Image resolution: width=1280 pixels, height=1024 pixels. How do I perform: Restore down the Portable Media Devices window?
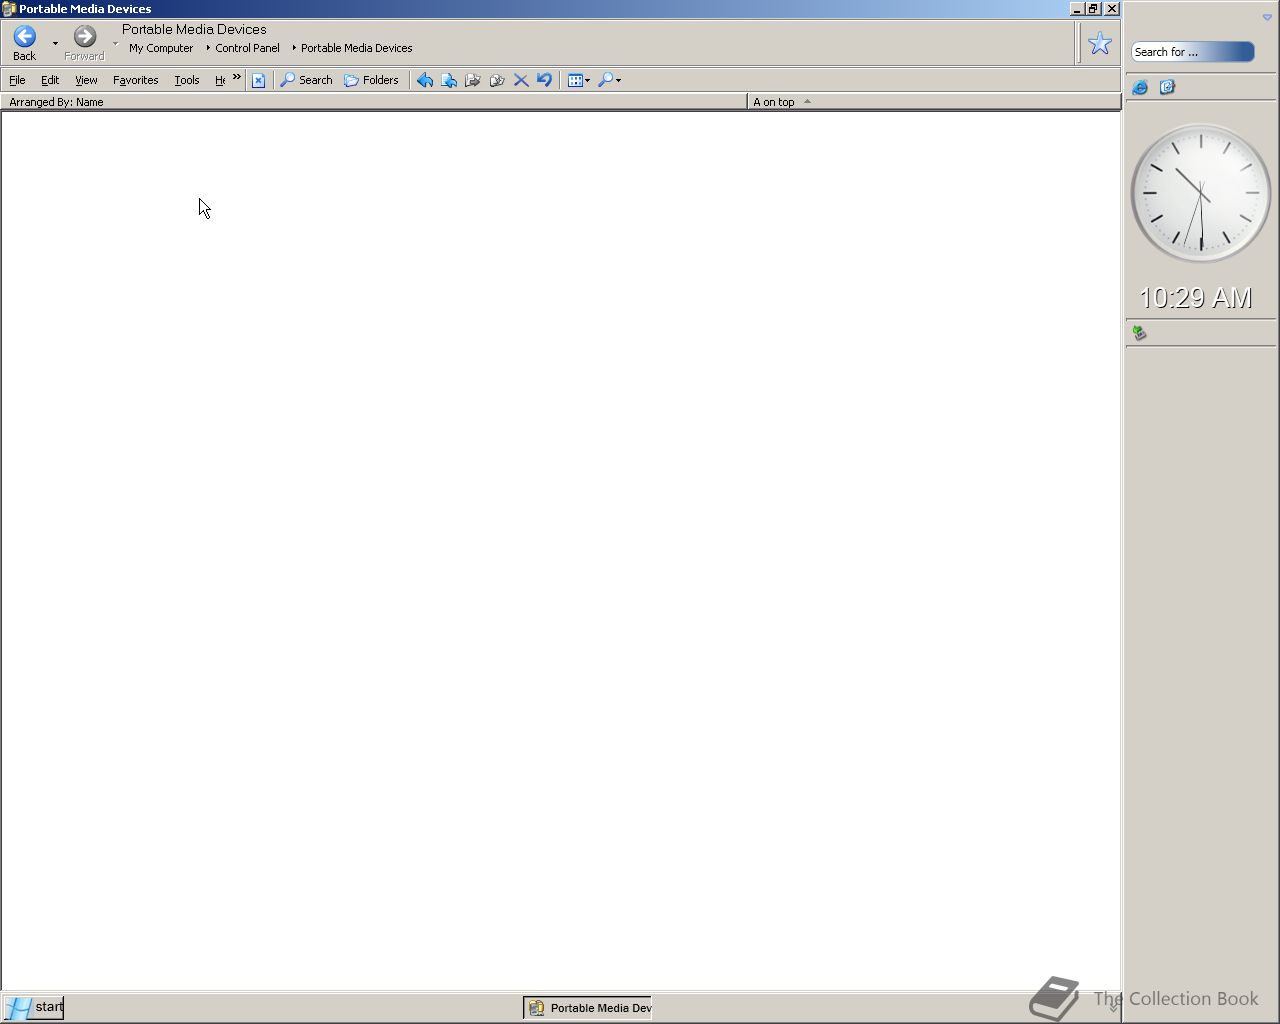click(x=1094, y=9)
